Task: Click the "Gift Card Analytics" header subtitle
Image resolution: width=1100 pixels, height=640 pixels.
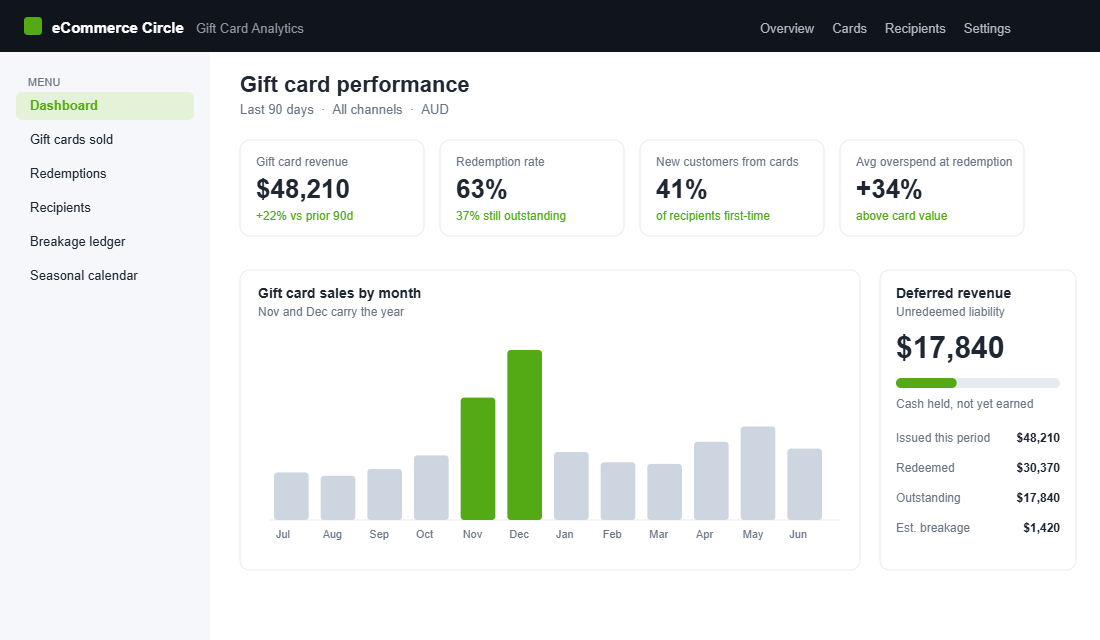Action: [250, 29]
